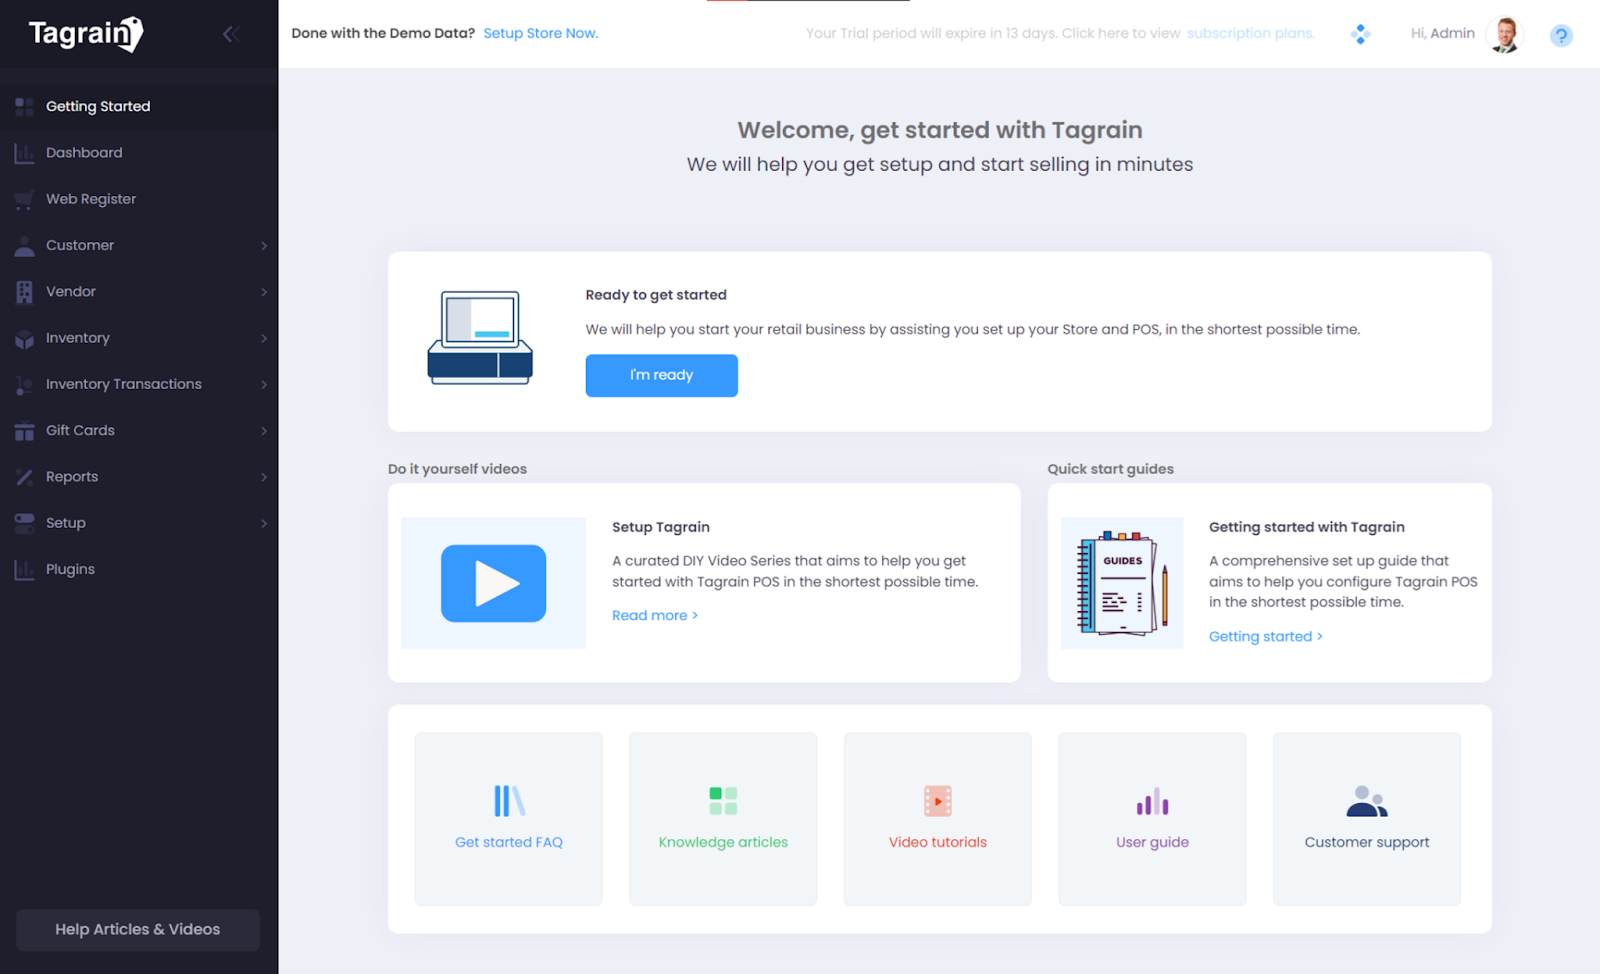Click the Setup Store Now link
1600x974 pixels.
541,33
